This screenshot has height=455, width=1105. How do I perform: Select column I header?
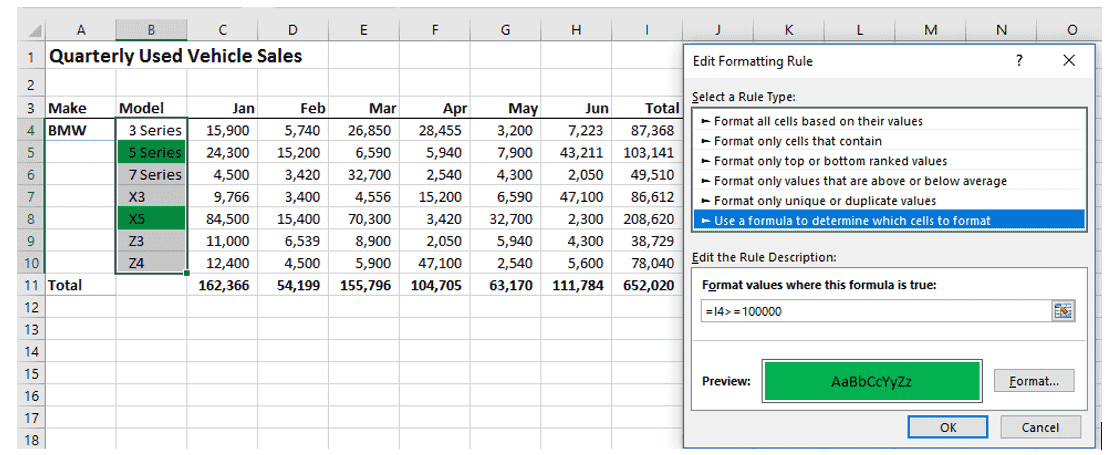coord(646,30)
